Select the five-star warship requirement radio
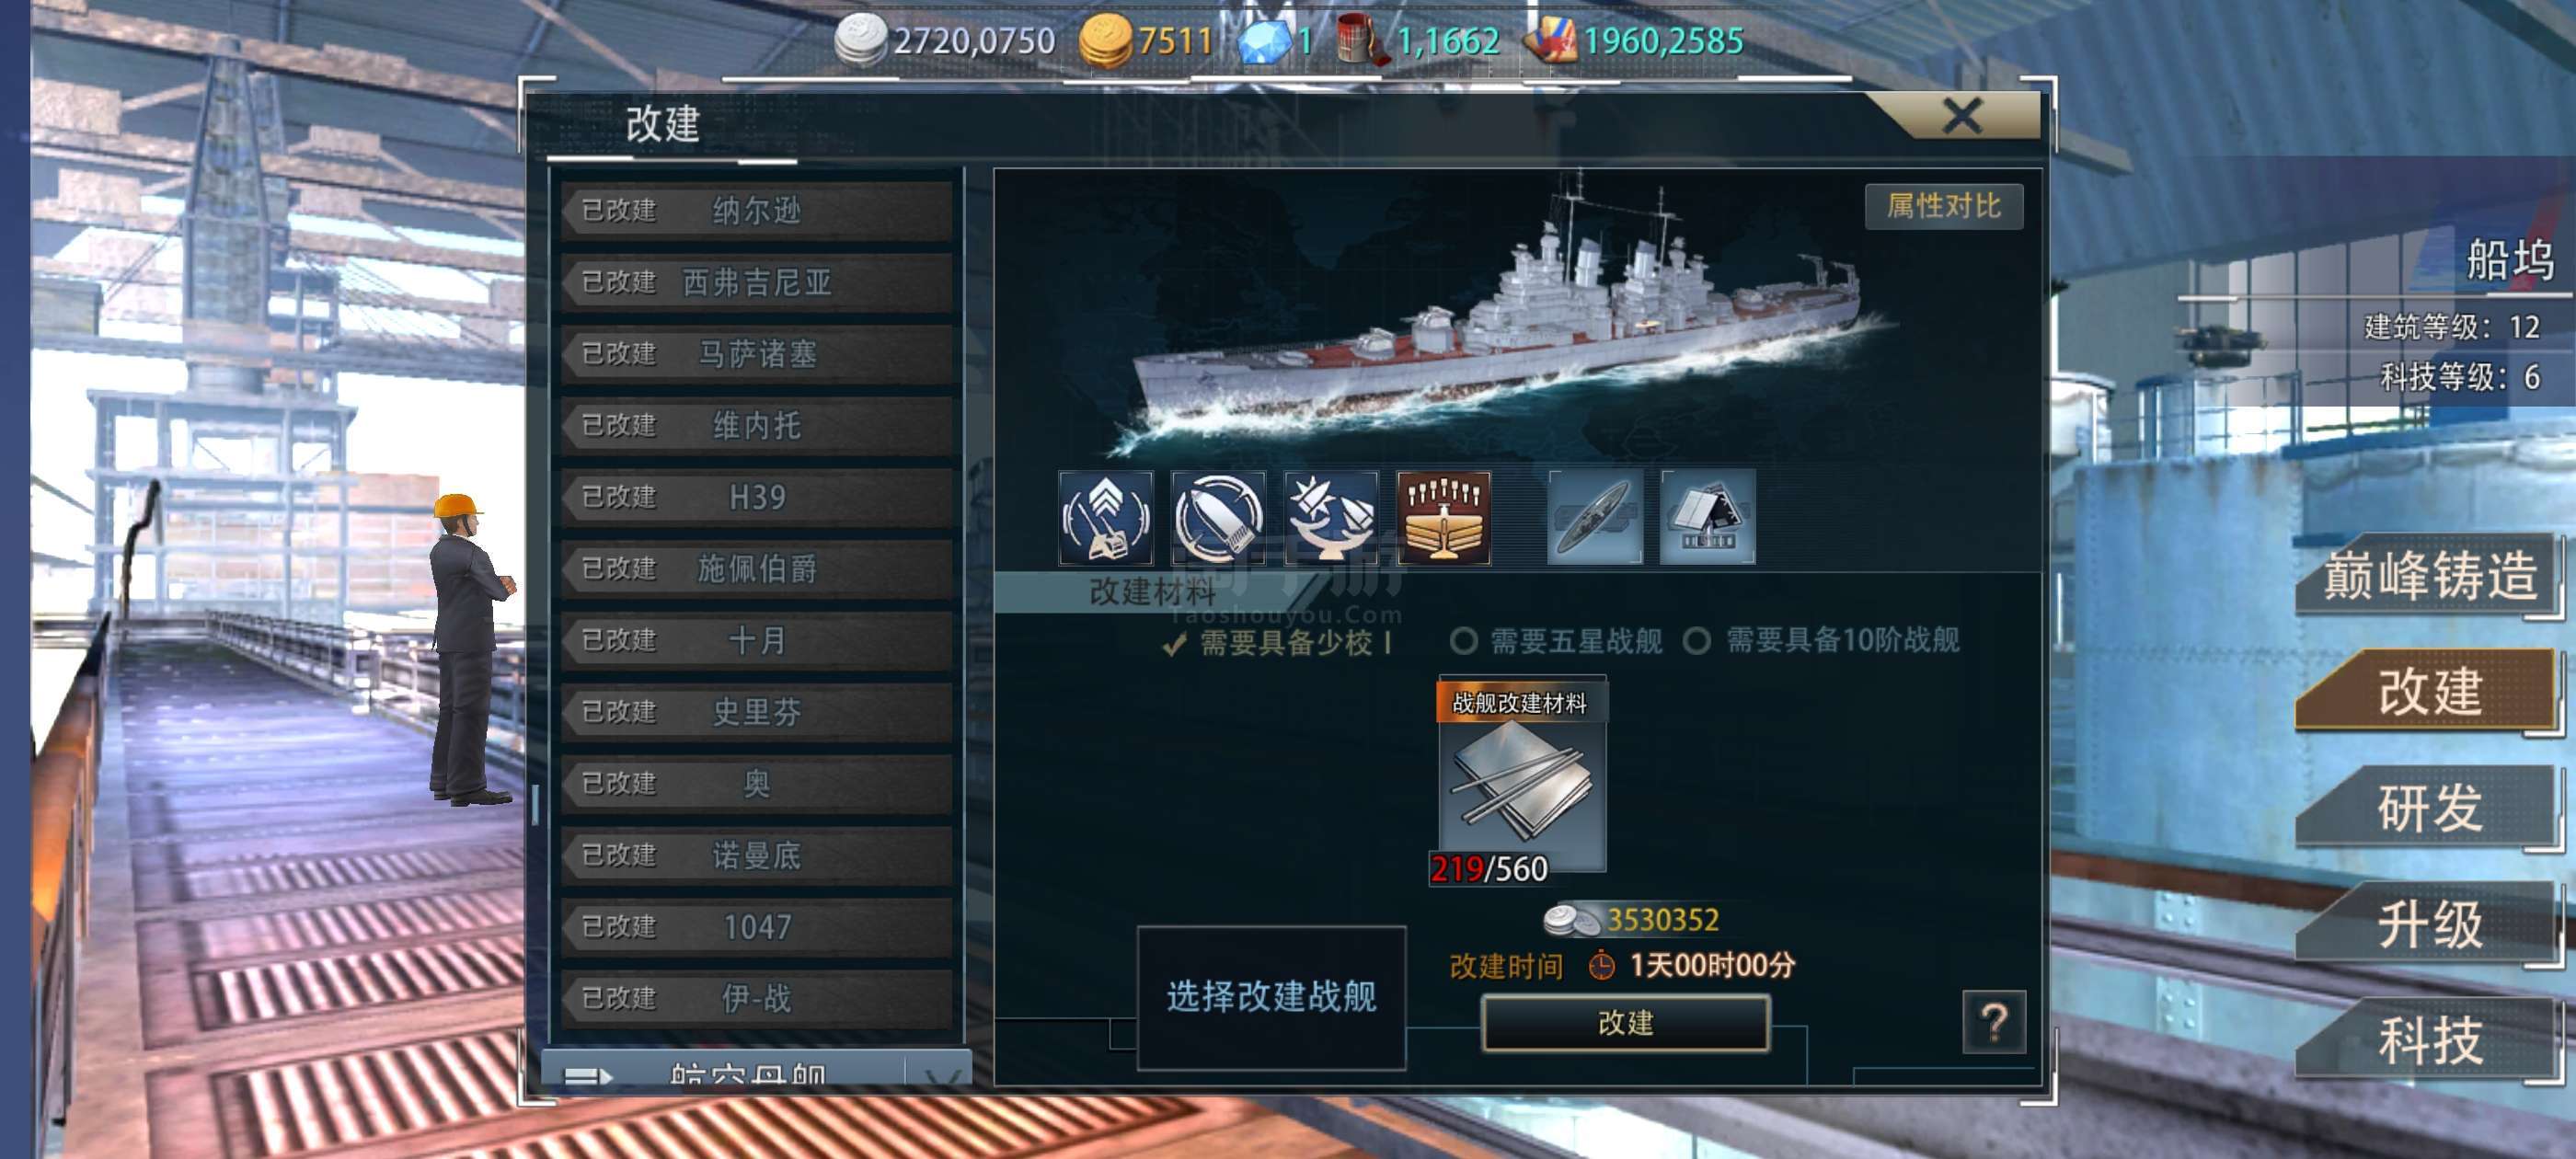Viewport: 2576px width, 1159px height. coord(1463,641)
